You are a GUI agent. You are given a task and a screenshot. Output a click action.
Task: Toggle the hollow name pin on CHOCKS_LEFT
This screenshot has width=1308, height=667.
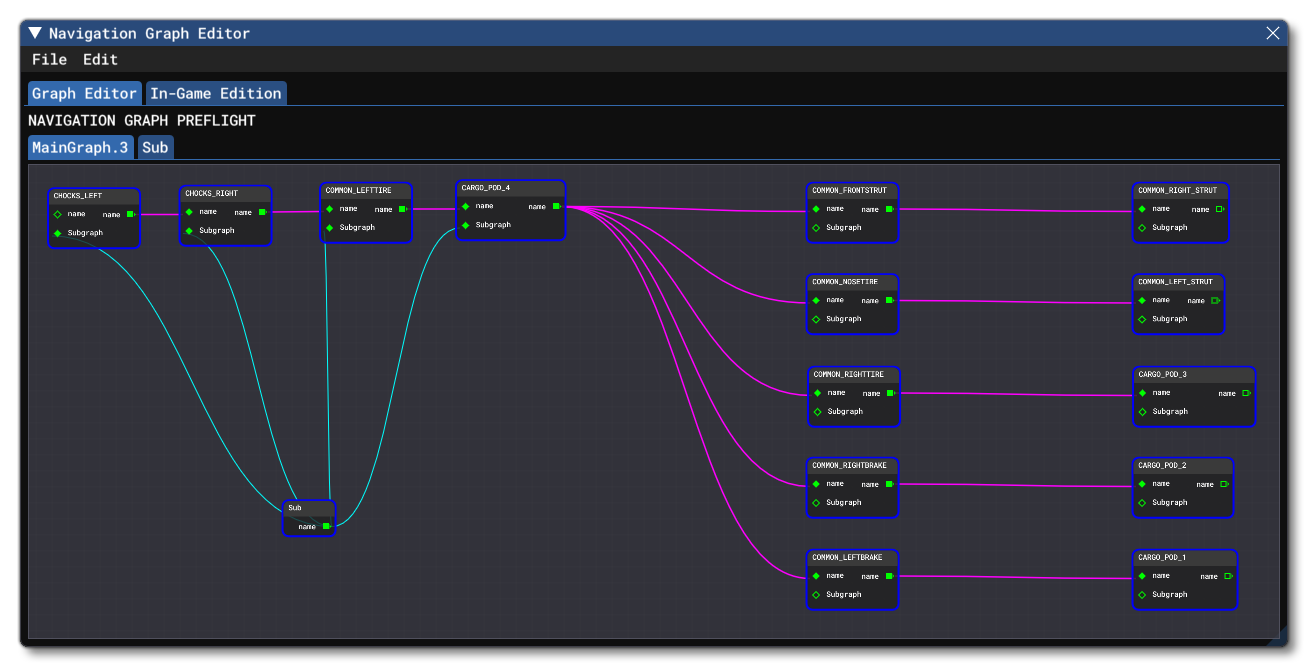(59, 214)
